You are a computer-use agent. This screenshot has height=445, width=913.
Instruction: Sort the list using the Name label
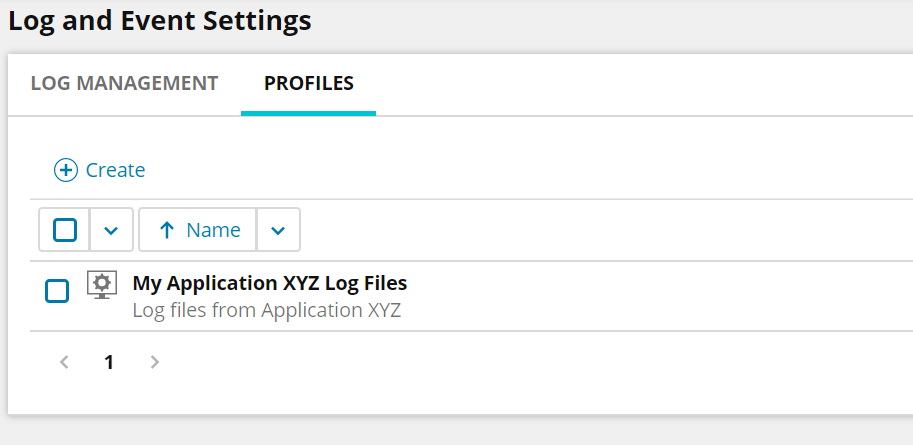[x=213, y=230]
